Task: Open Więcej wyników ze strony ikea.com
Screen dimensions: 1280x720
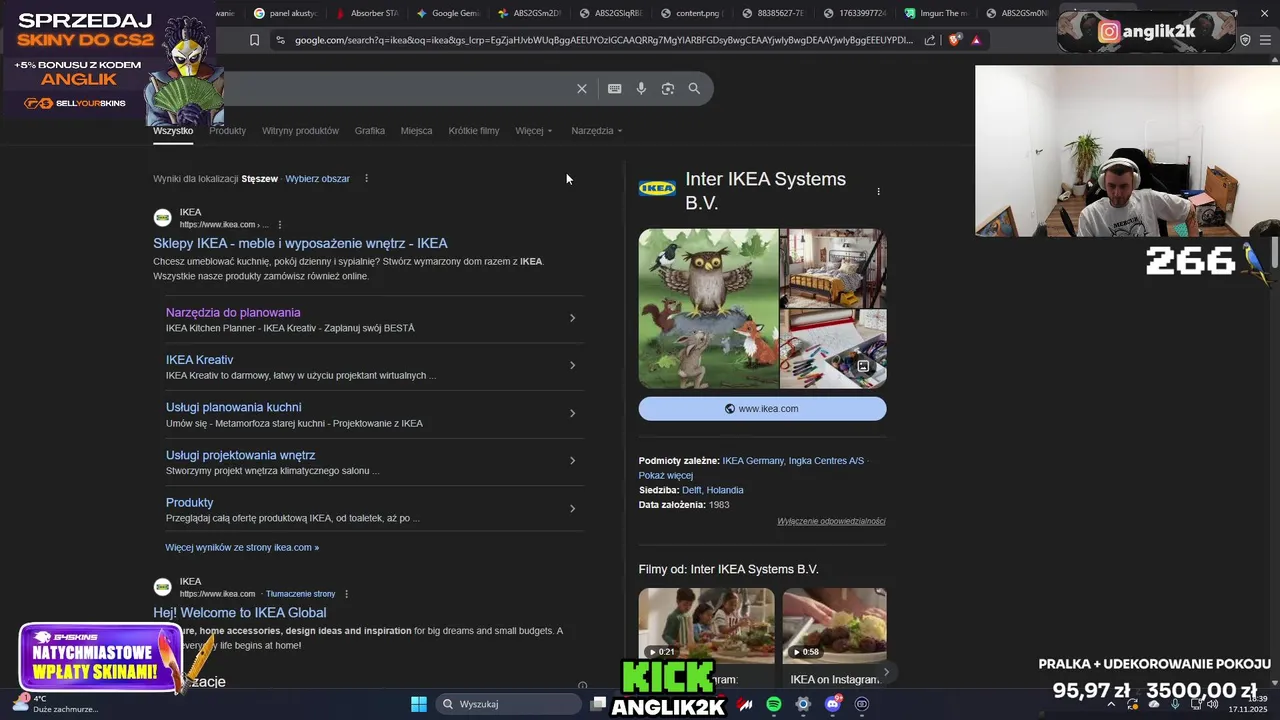Action: pos(242,548)
